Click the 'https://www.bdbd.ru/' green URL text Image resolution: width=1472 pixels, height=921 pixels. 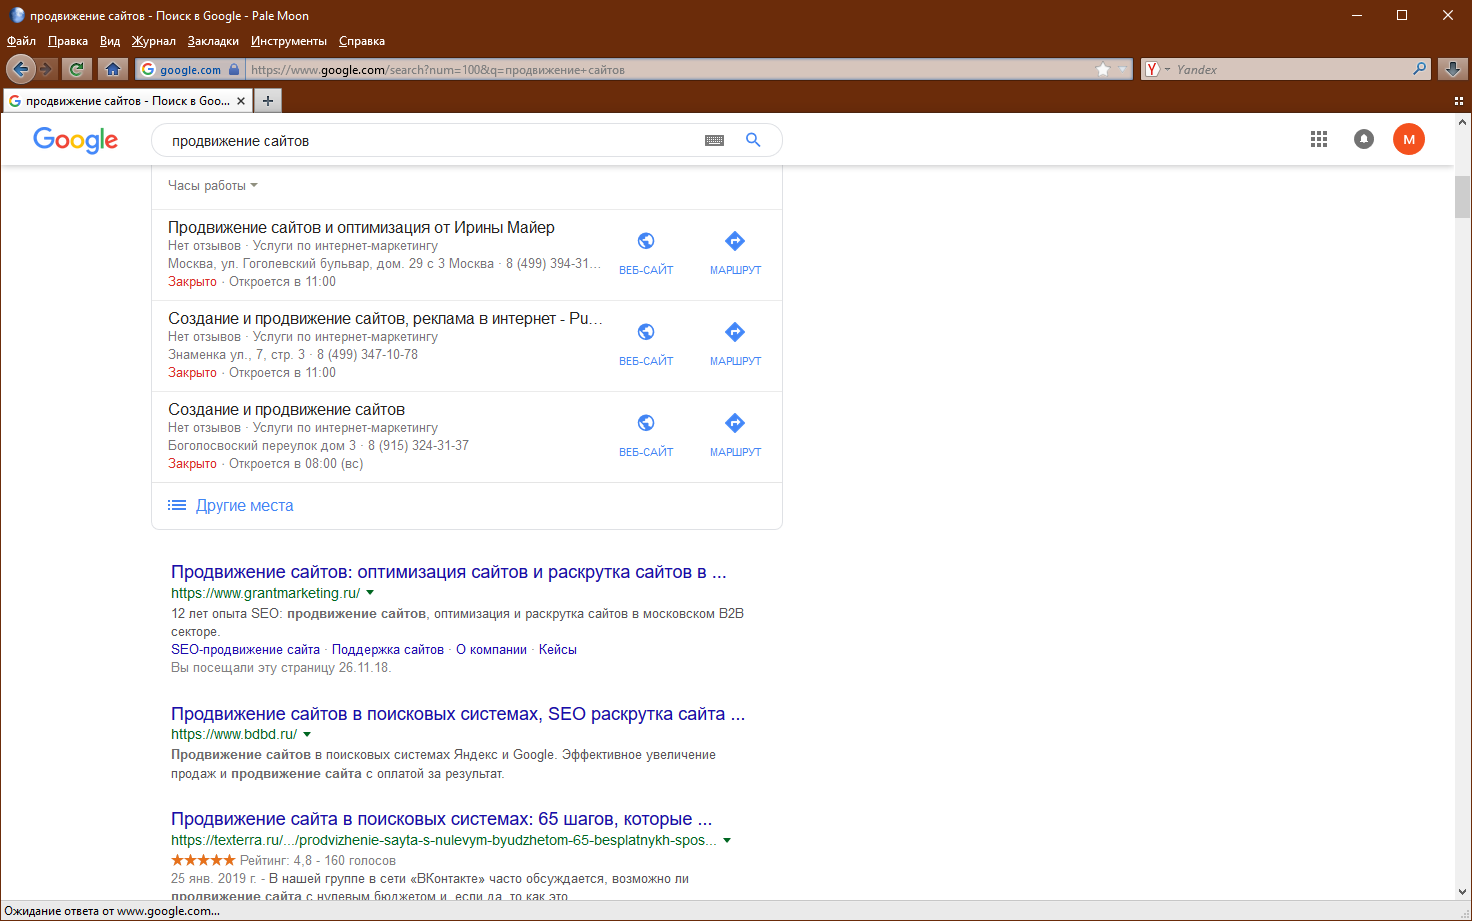pos(234,734)
